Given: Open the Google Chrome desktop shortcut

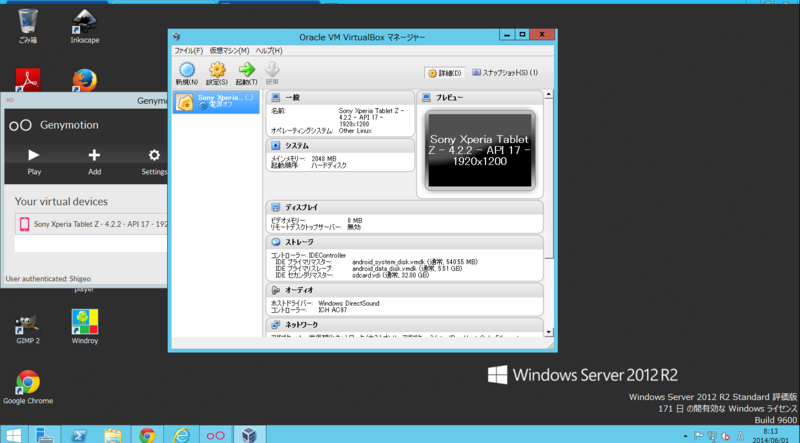Looking at the screenshot, I should pyautogui.click(x=28, y=387).
